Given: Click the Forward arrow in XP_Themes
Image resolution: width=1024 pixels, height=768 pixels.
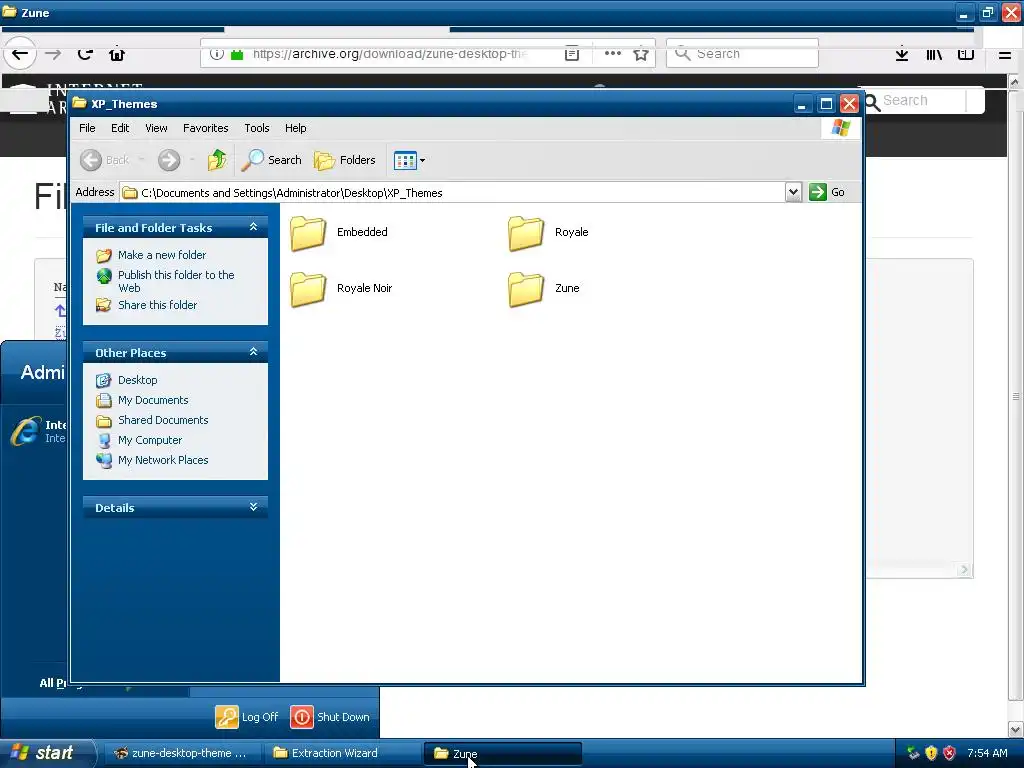Looking at the screenshot, I should 169,160.
